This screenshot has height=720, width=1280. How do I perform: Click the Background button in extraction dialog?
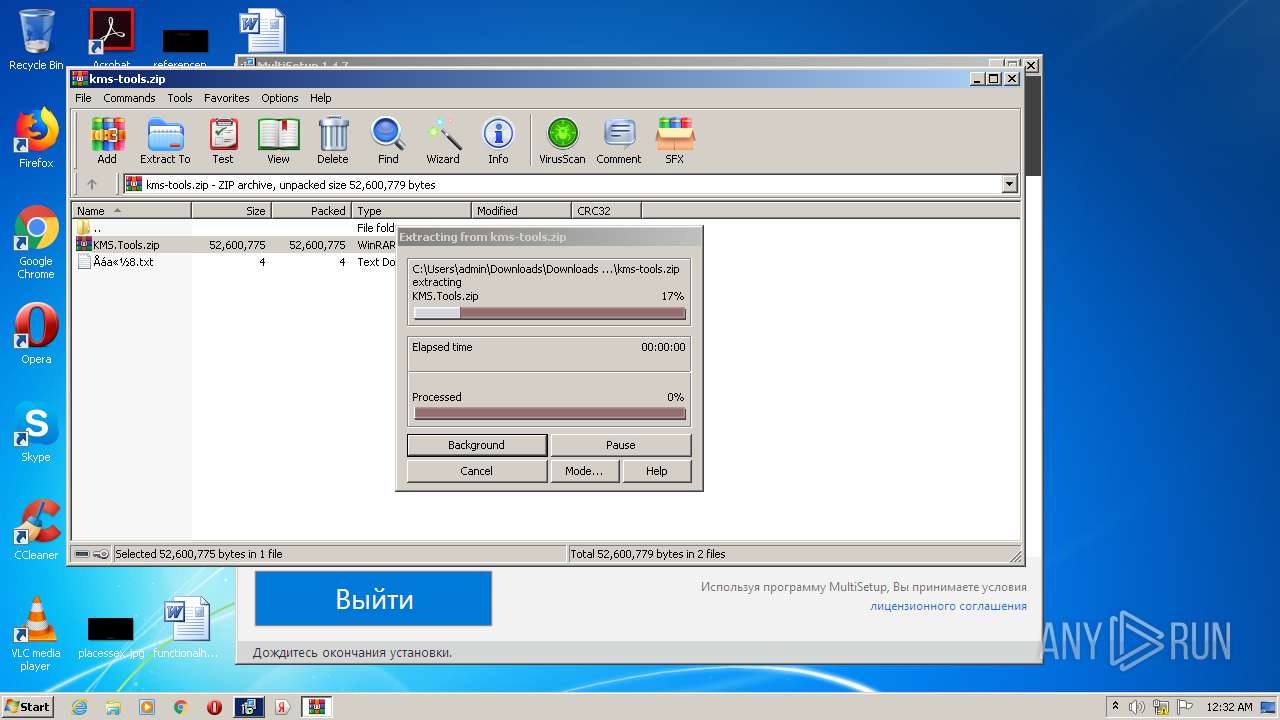tap(477, 445)
